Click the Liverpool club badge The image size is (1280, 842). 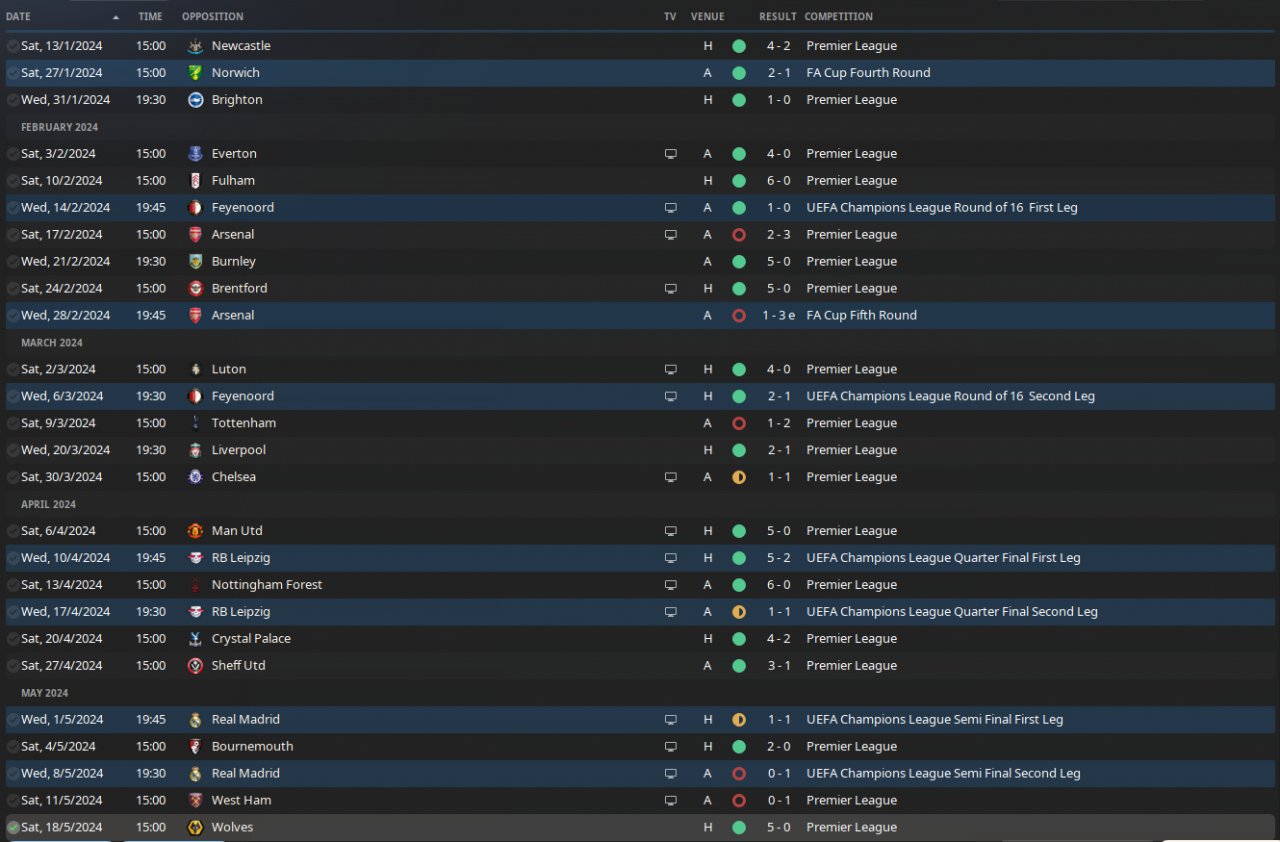click(x=195, y=450)
